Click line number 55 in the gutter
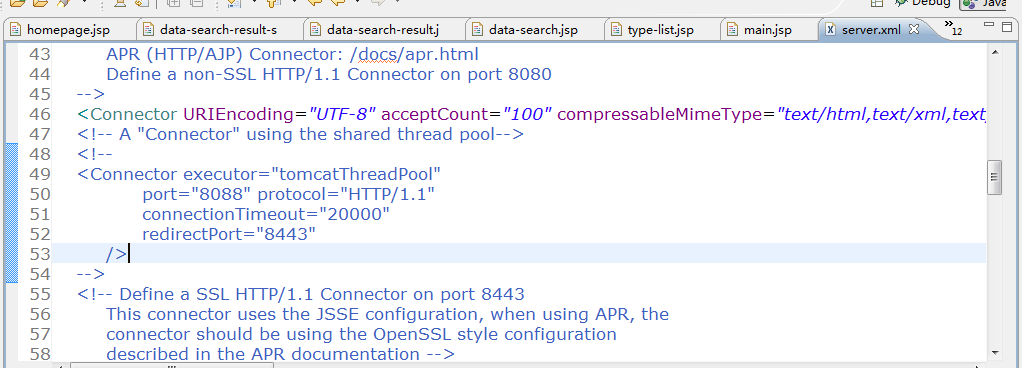The width and height of the screenshot is (1022, 368). pyautogui.click(x=40, y=294)
